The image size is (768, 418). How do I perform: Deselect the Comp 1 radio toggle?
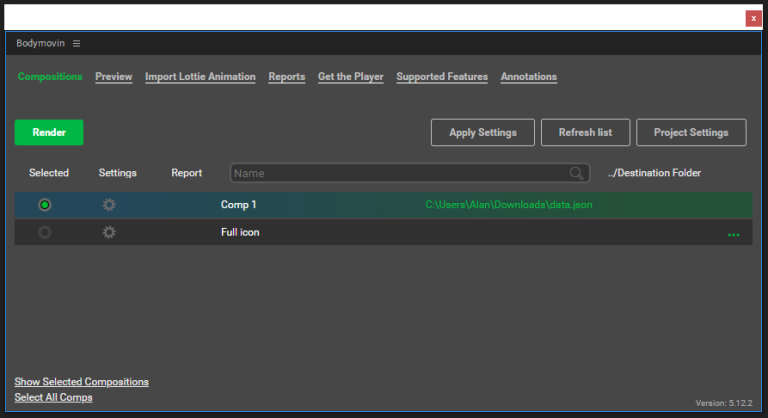[x=45, y=205]
